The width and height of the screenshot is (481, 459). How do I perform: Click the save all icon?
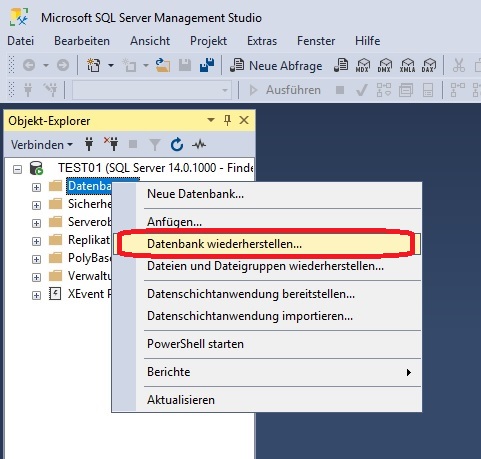pos(207,65)
